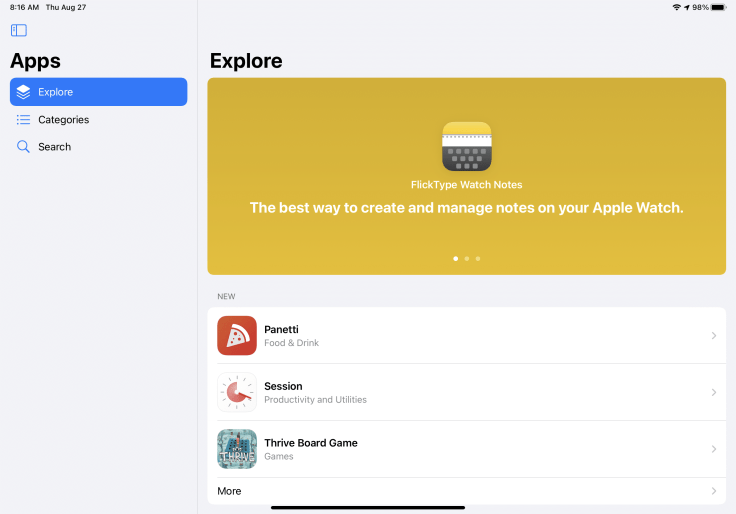The height and width of the screenshot is (514, 736).
Task: Select the first banner page dot
Action: [x=455, y=259]
